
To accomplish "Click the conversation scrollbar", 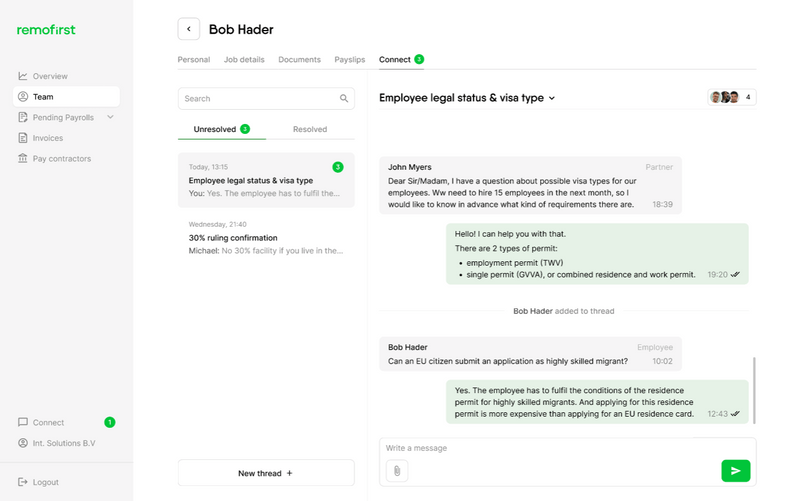I will pos(754,390).
